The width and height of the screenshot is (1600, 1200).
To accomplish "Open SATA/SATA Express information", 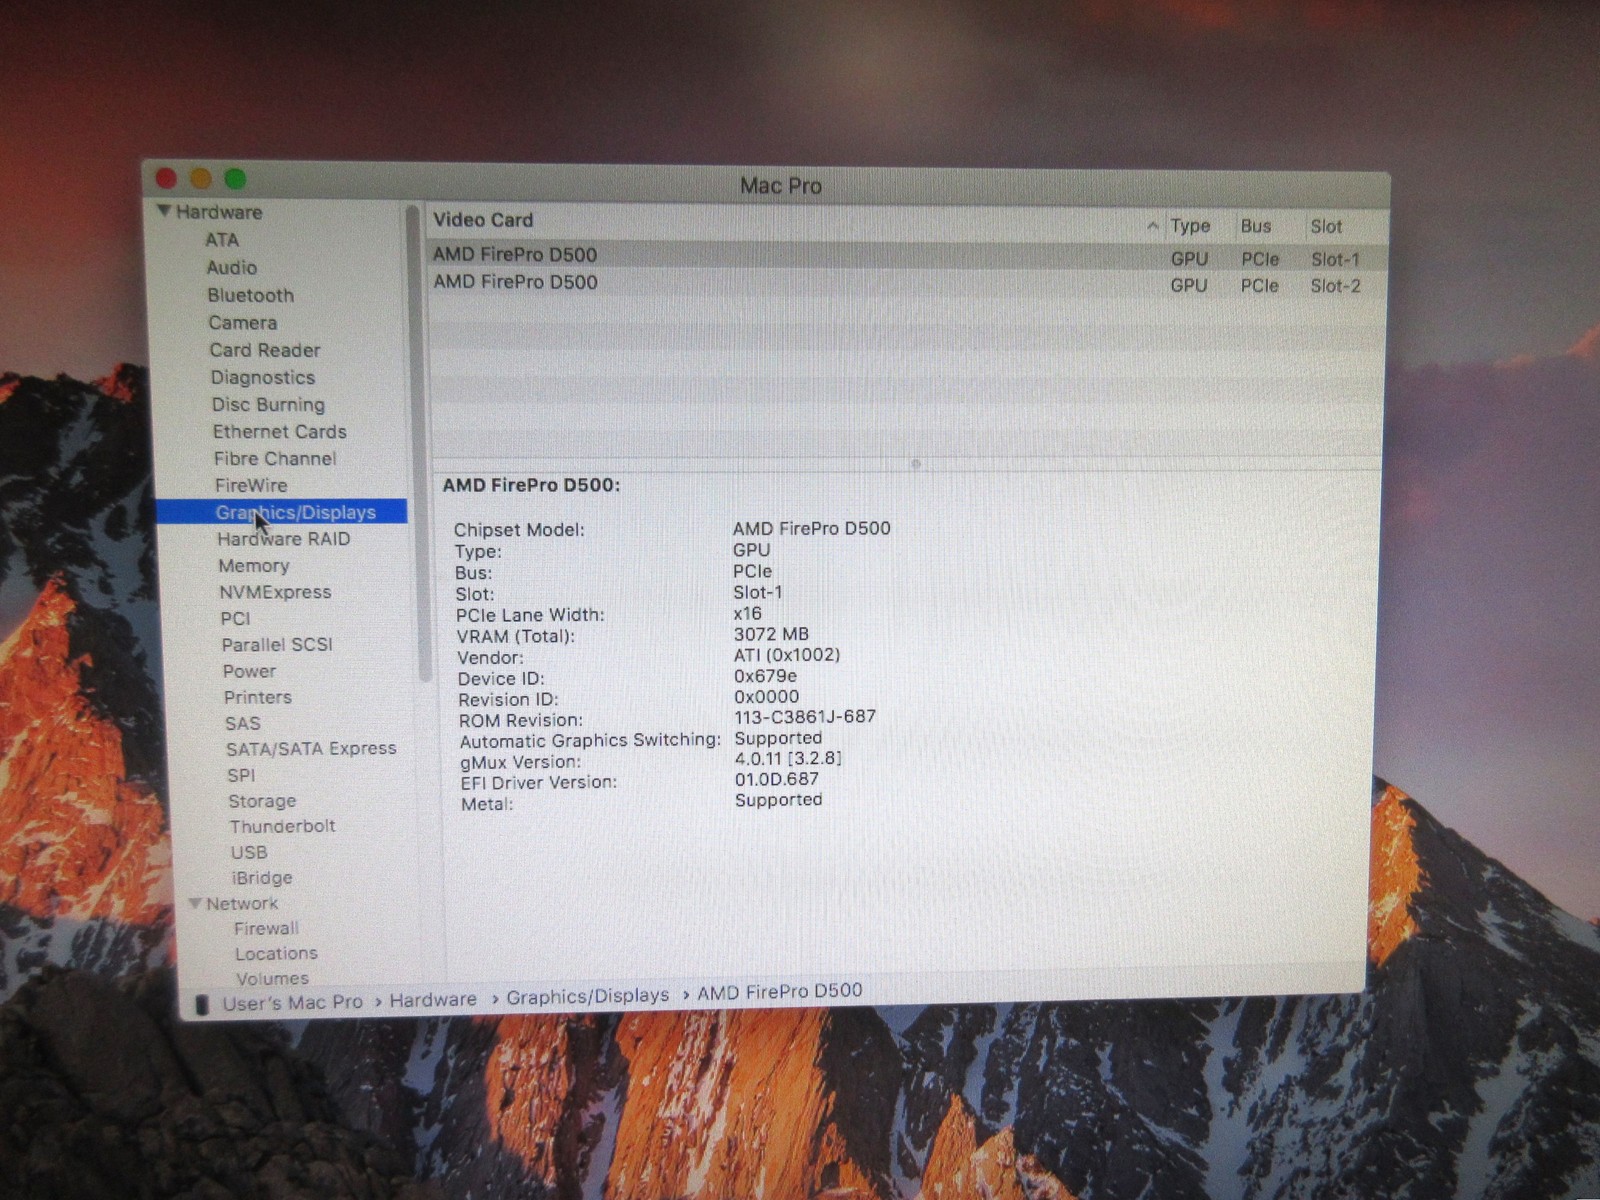I will [x=311, y=748].
